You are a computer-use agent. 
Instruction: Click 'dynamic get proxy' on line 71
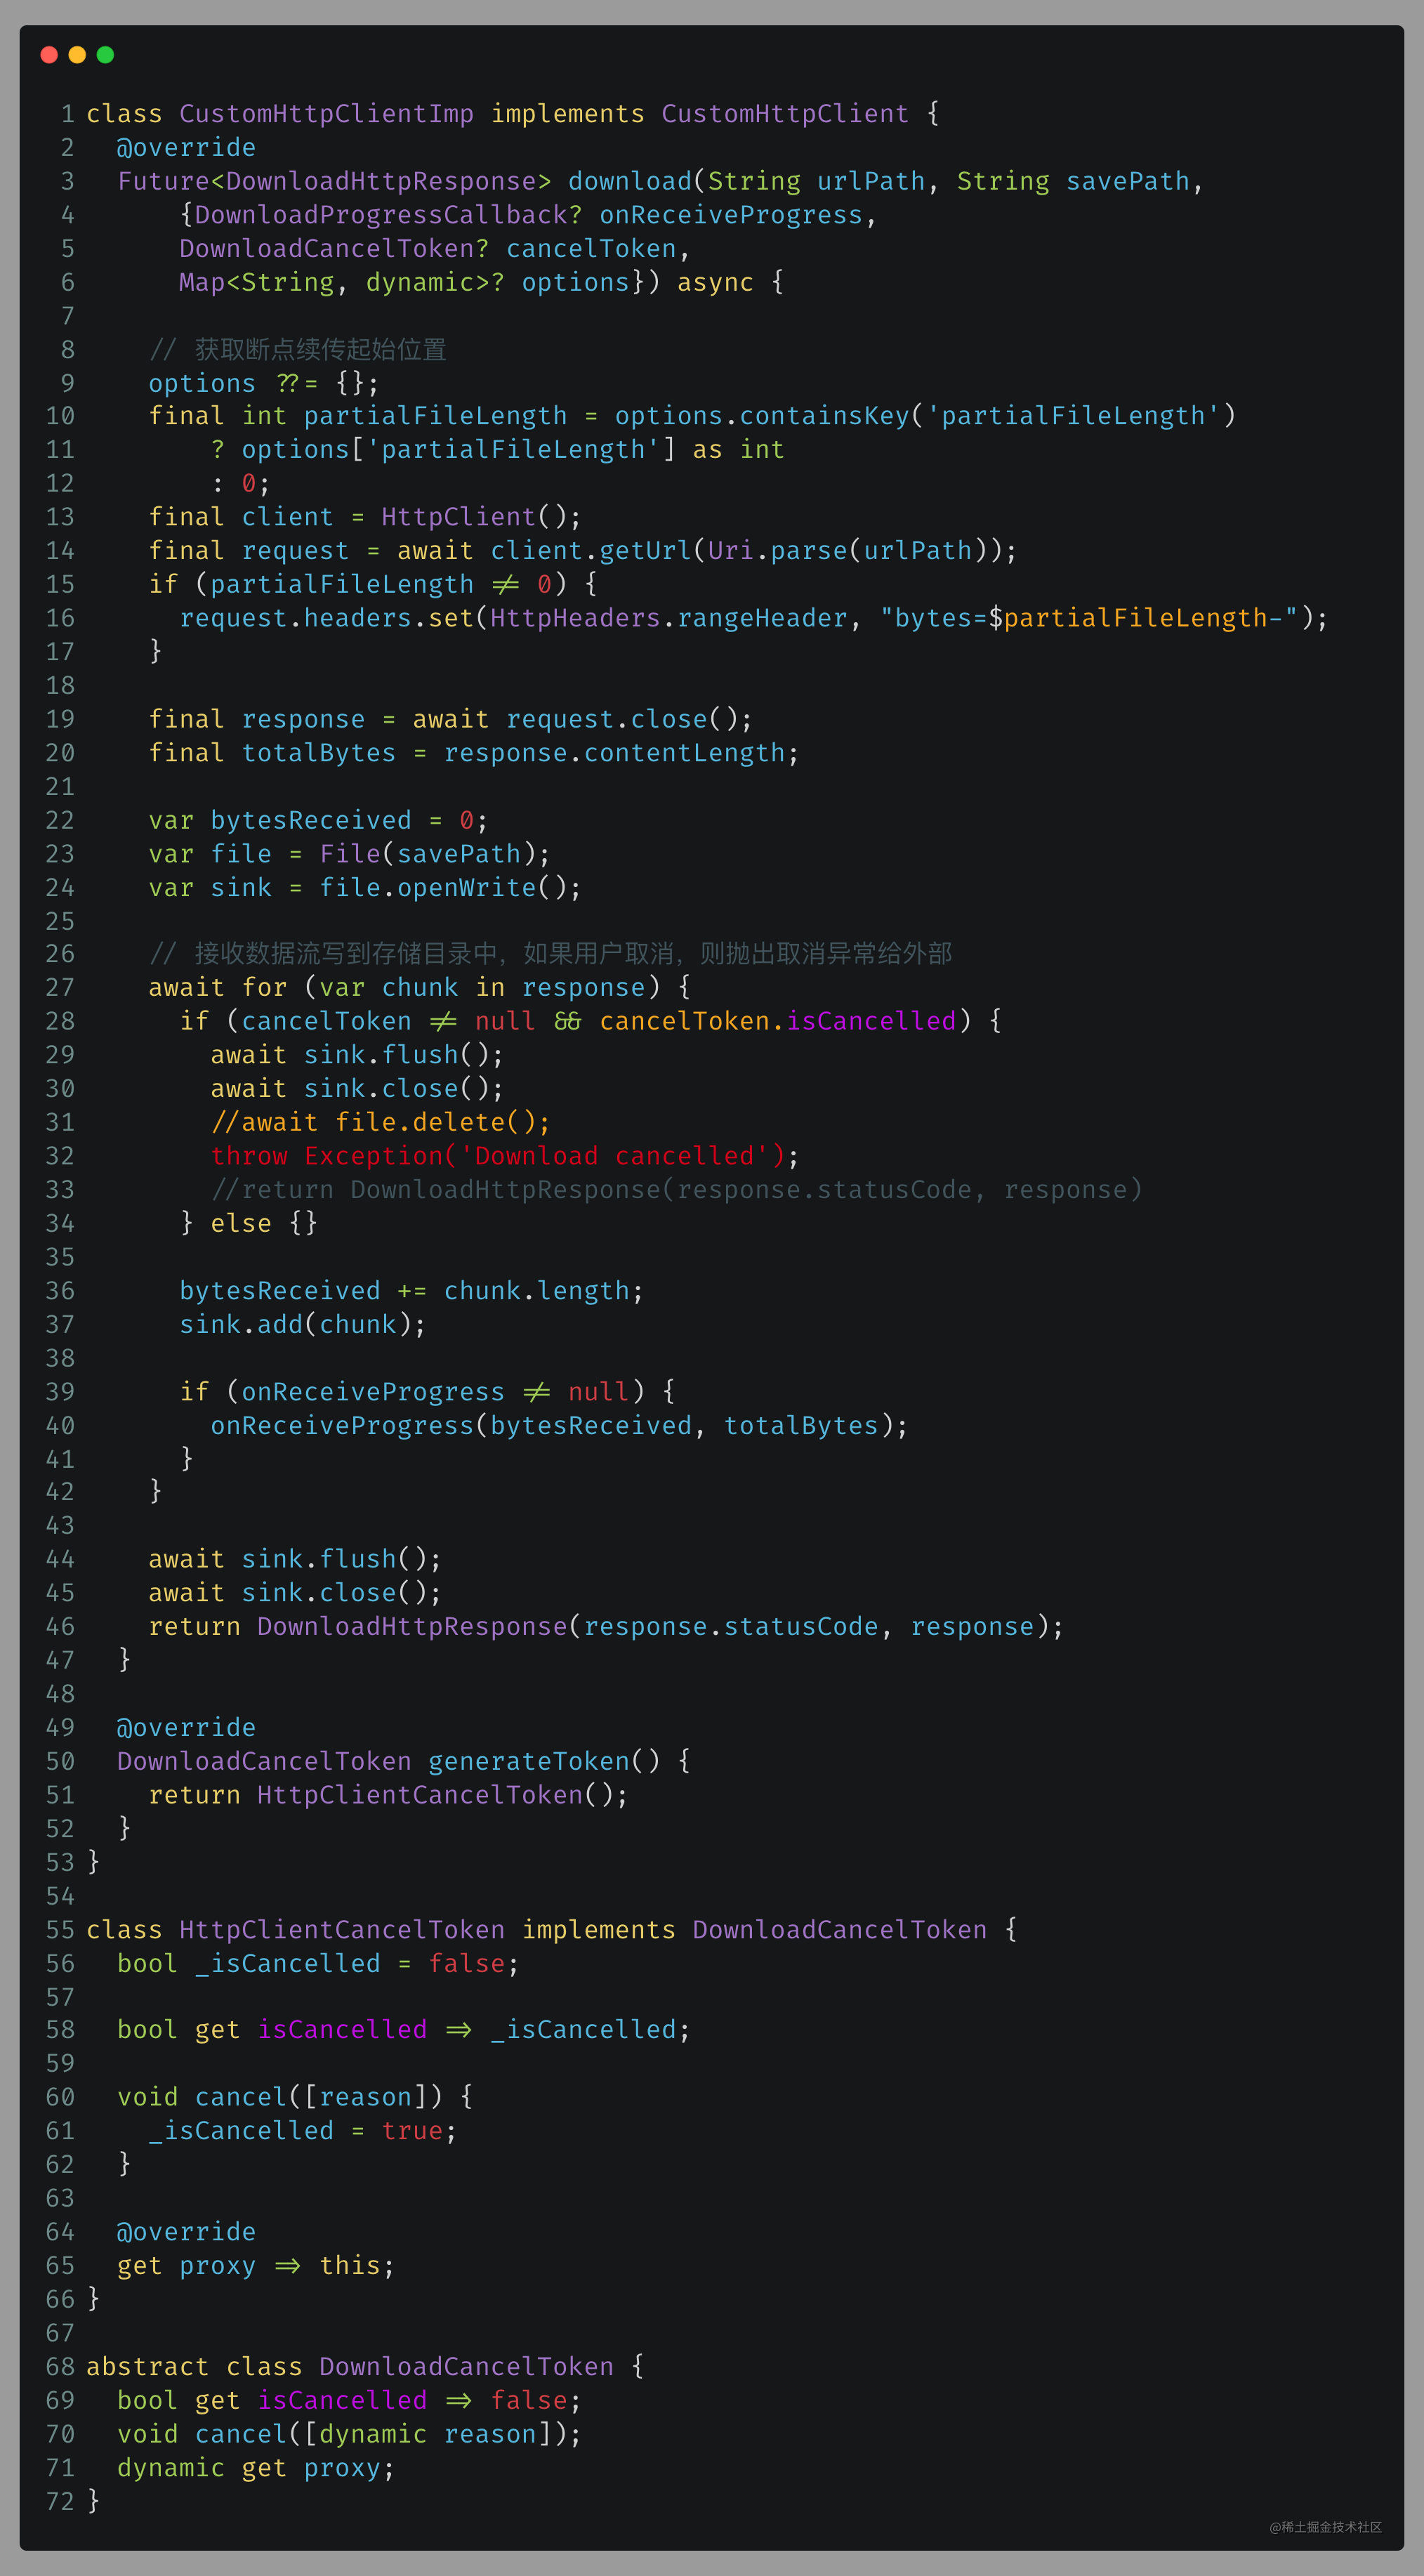click(x=248, y=2468)
